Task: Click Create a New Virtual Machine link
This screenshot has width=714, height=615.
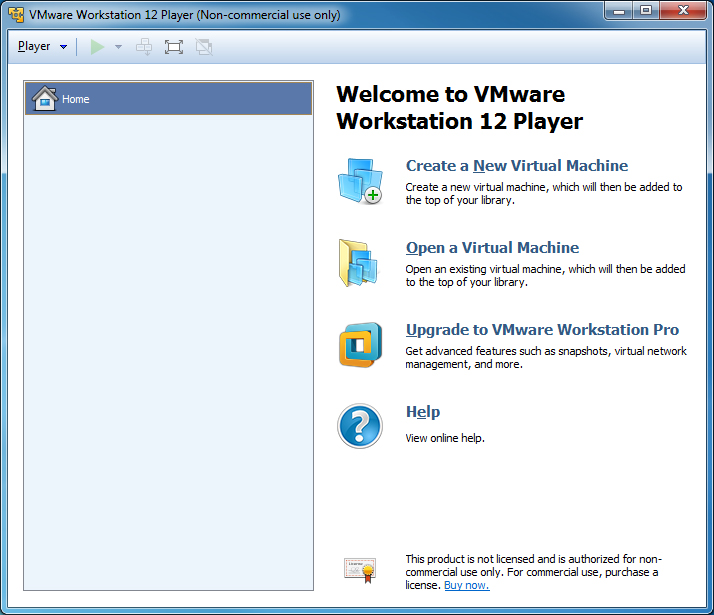Action: pyautogui.click(x=517, y=166)
